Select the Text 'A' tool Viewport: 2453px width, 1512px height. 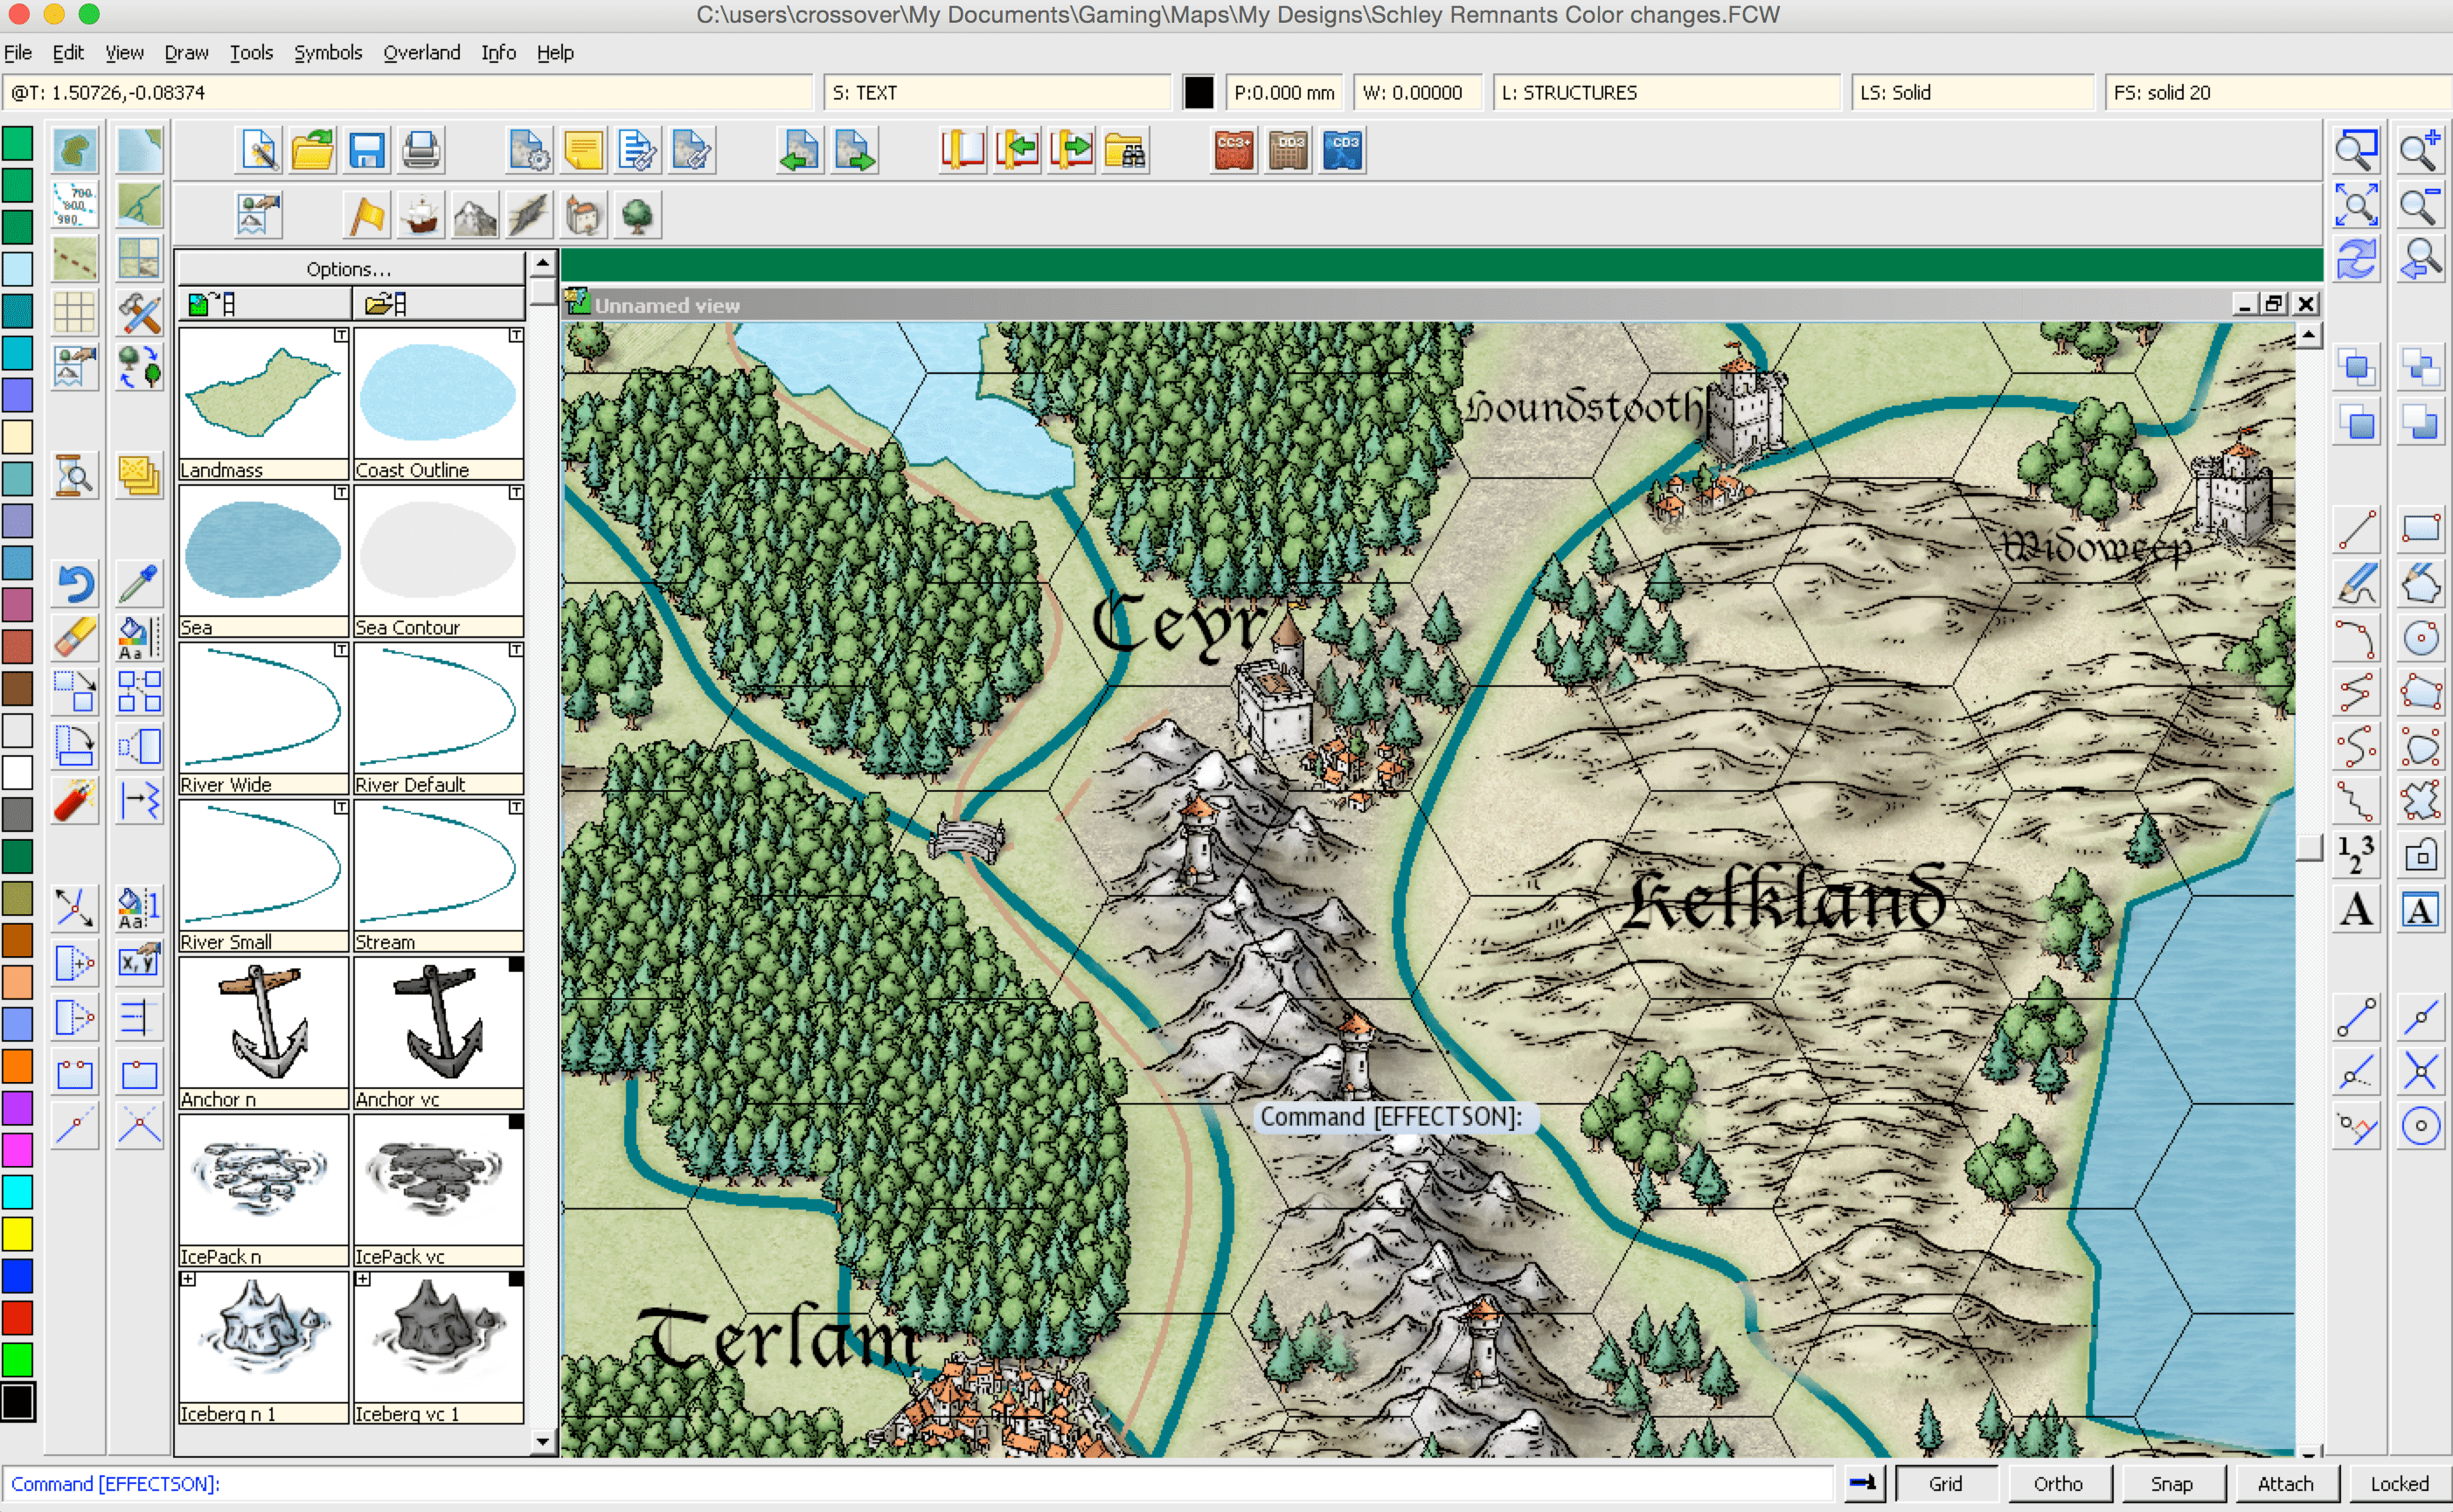(2356, 910)
